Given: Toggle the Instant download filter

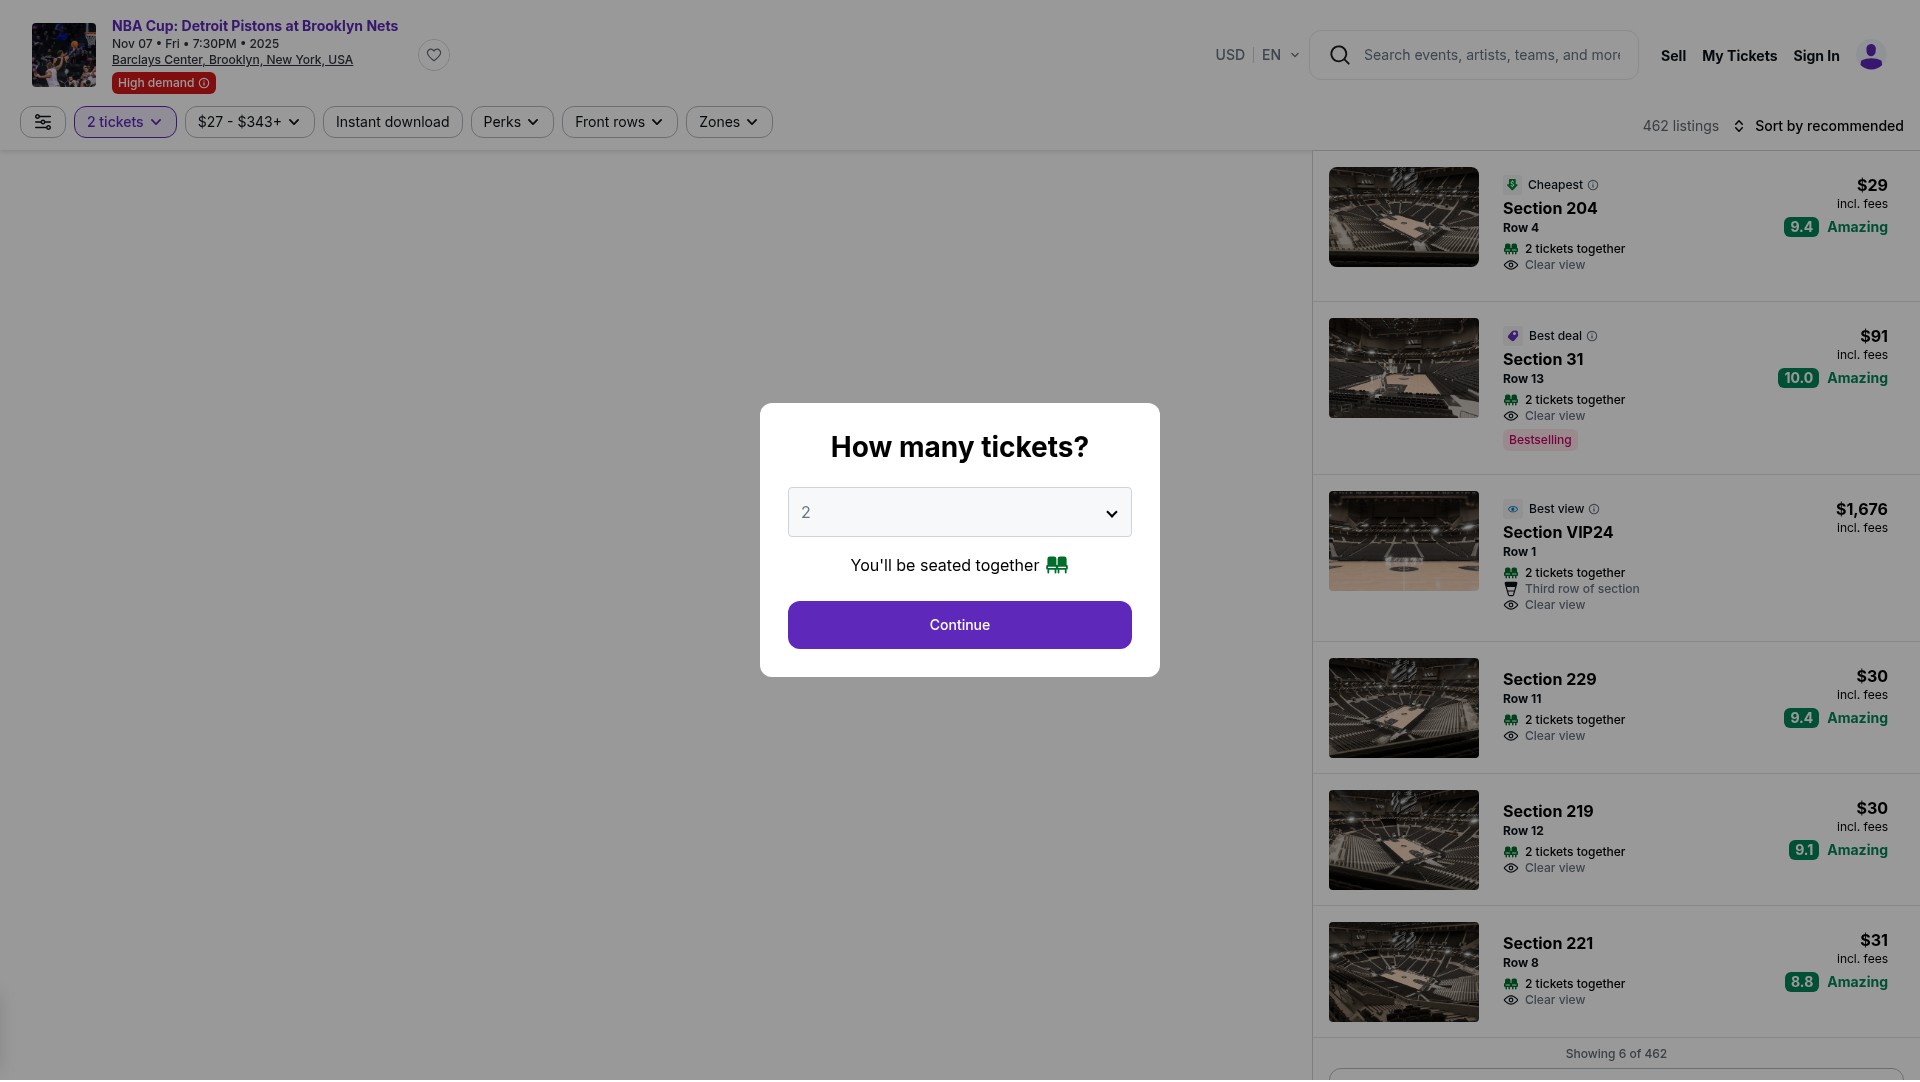Looking at the screenshot, I should pyautogui.click(x=392, y=122).
